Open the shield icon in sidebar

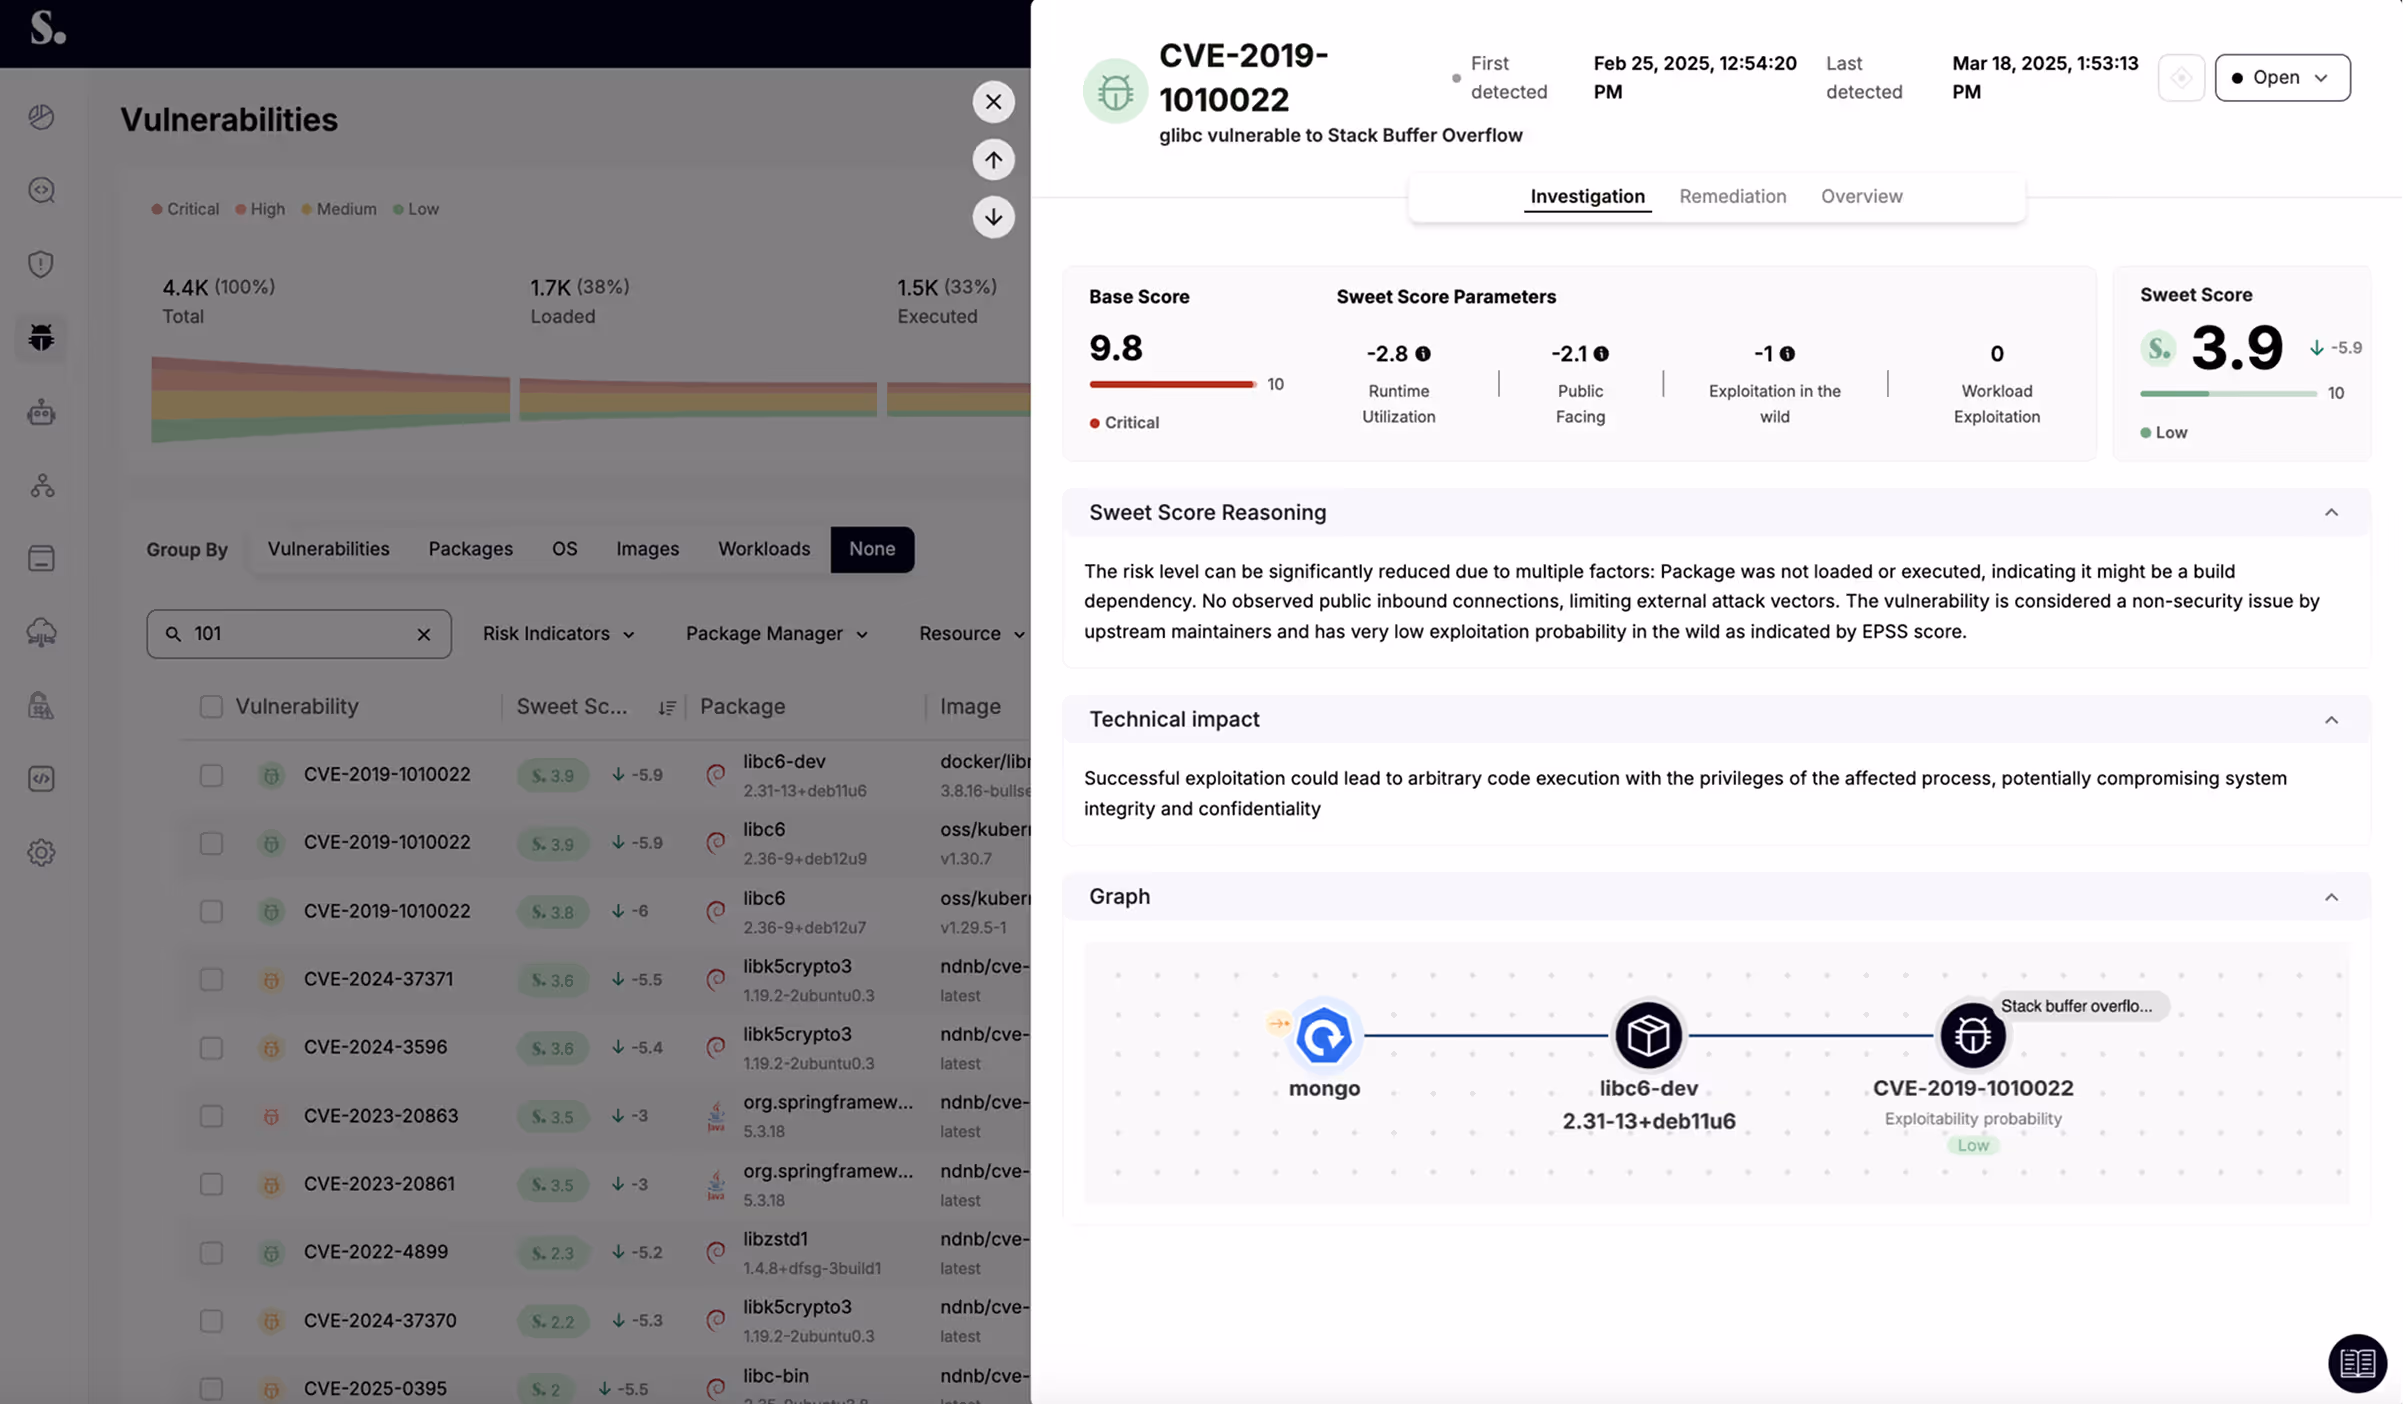coord(41,264)
